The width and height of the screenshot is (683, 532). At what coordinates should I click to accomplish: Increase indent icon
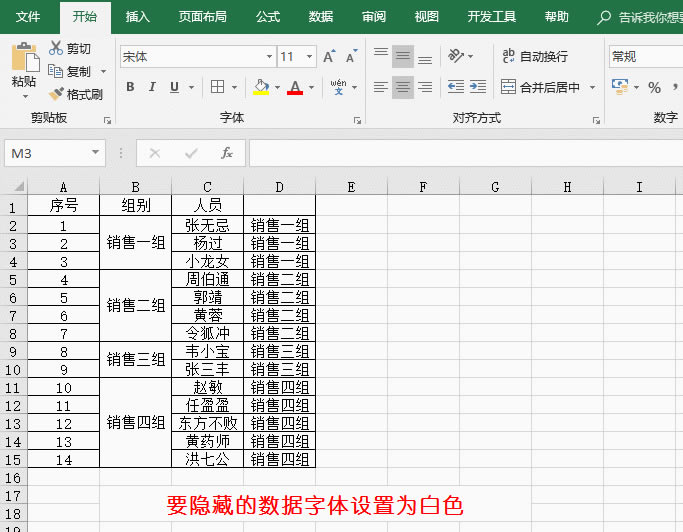tap(478, 87)
